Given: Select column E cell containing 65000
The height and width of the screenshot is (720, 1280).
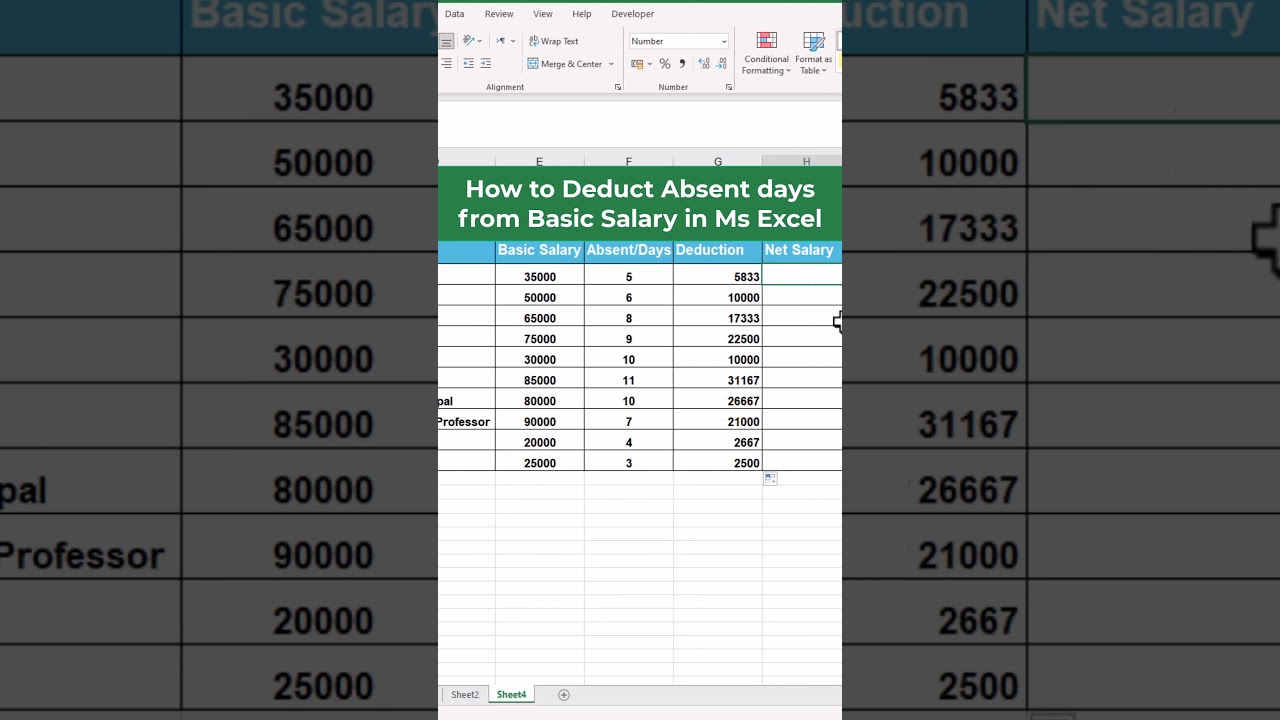Looking at the screenshot, I should pos(539,318).
